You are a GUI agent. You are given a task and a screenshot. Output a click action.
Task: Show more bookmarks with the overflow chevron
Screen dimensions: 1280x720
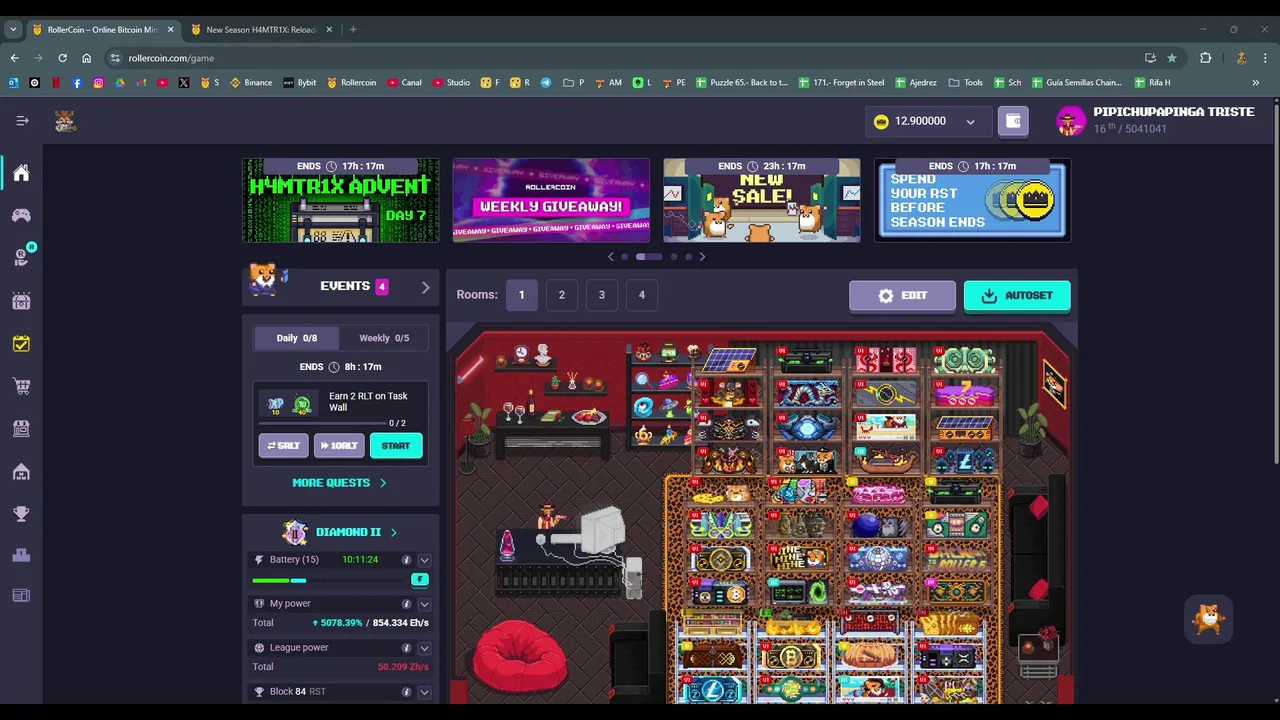tap(1256, 83)
